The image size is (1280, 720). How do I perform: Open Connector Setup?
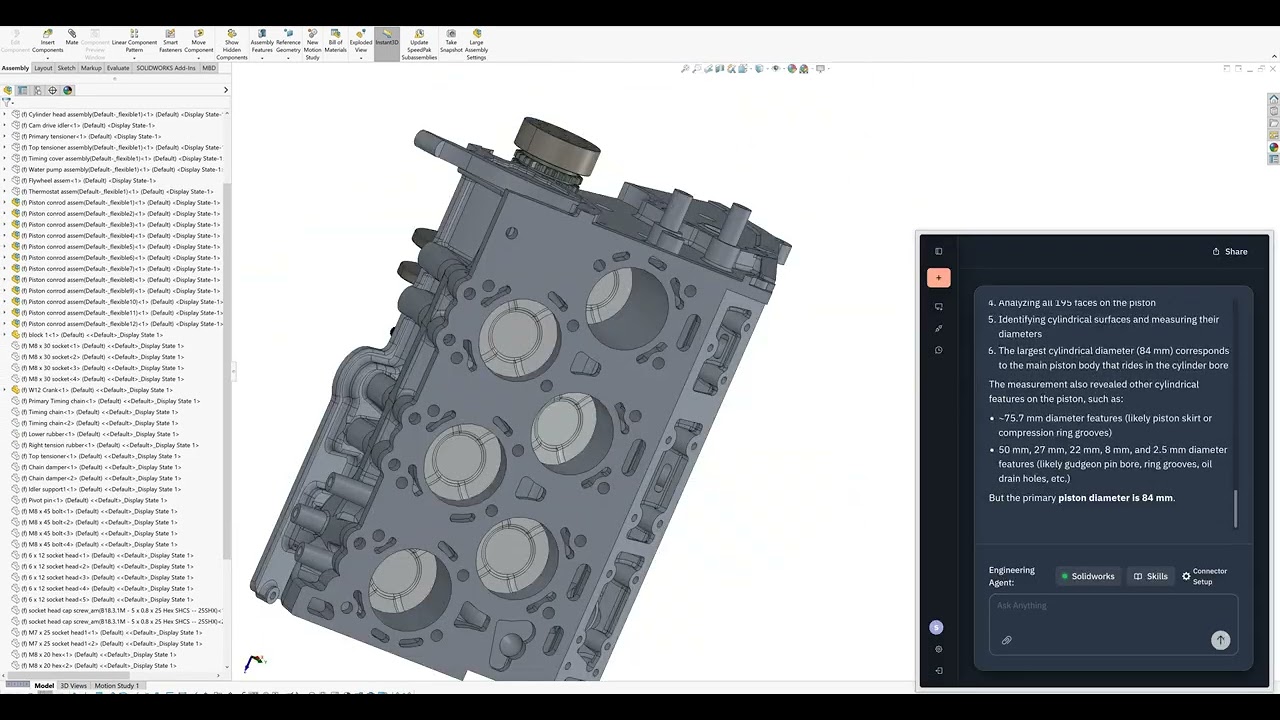pos(1205,576)
